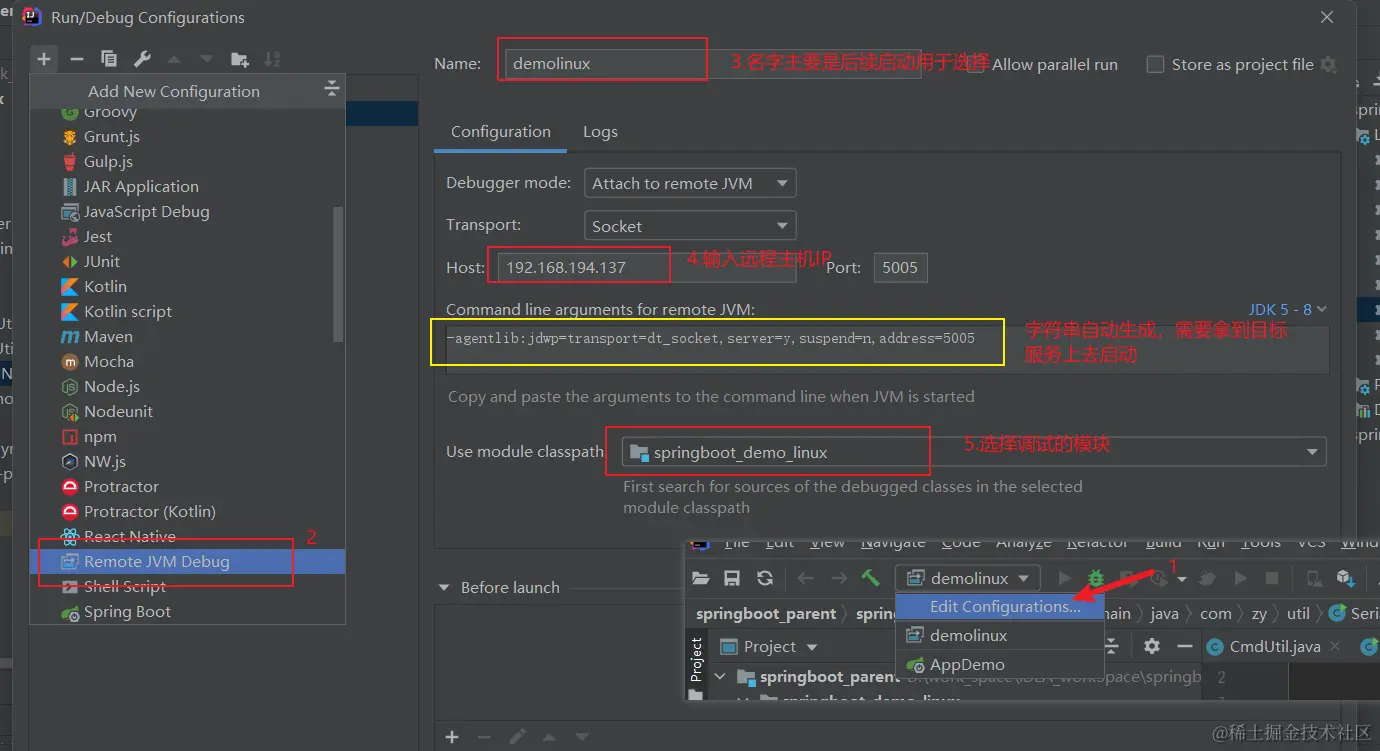
Task: Select Mocha configuration type
Action: point(188,361)
